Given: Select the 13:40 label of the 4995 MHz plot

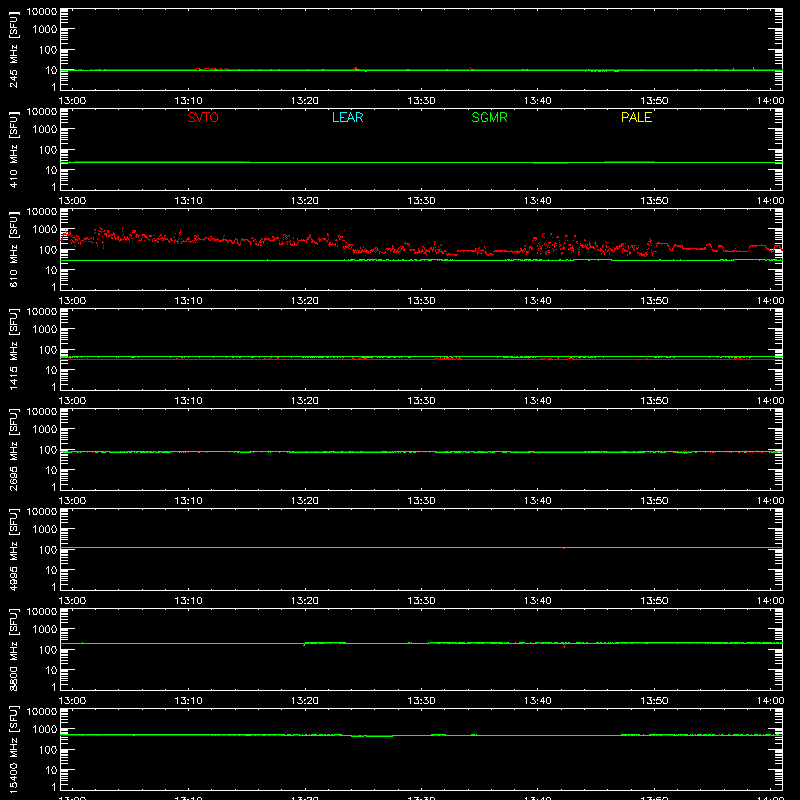Looking at the screenshot, I should 538,601.
